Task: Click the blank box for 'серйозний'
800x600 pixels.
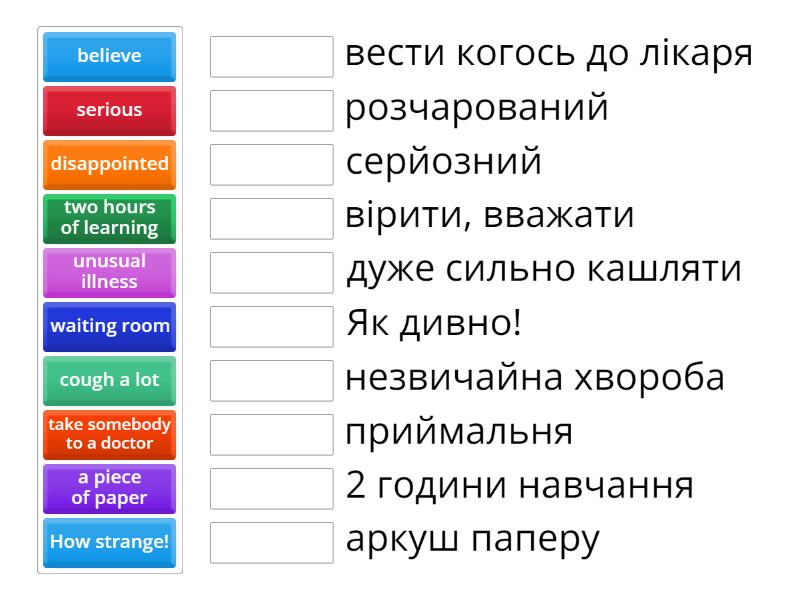Action: [x=272, y=165]
